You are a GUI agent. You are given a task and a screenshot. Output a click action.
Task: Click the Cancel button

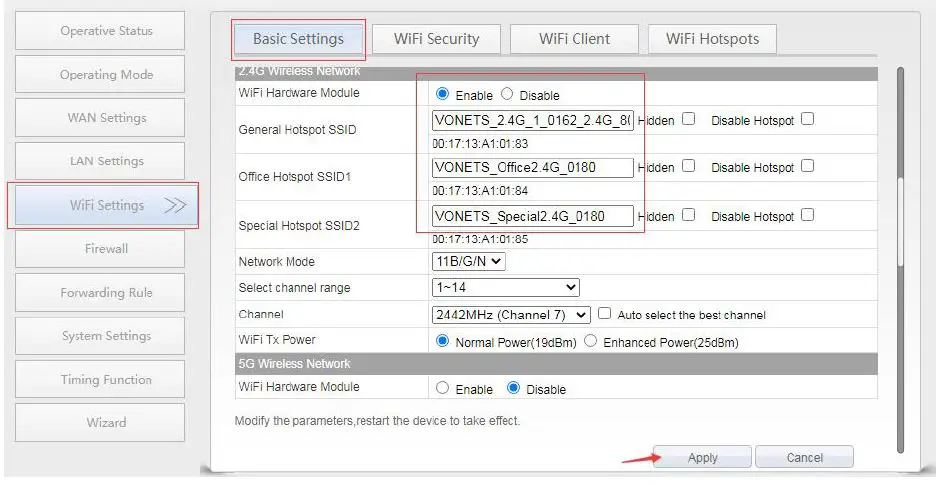pyautogui.click(x=804, y=458)
